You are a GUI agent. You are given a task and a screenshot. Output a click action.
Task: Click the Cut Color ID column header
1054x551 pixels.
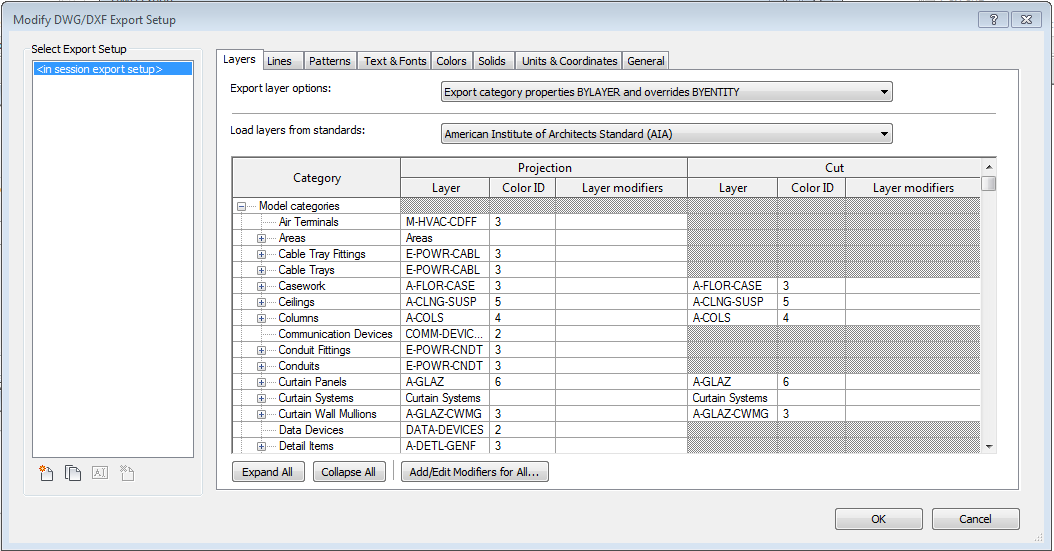click(812, 188)
